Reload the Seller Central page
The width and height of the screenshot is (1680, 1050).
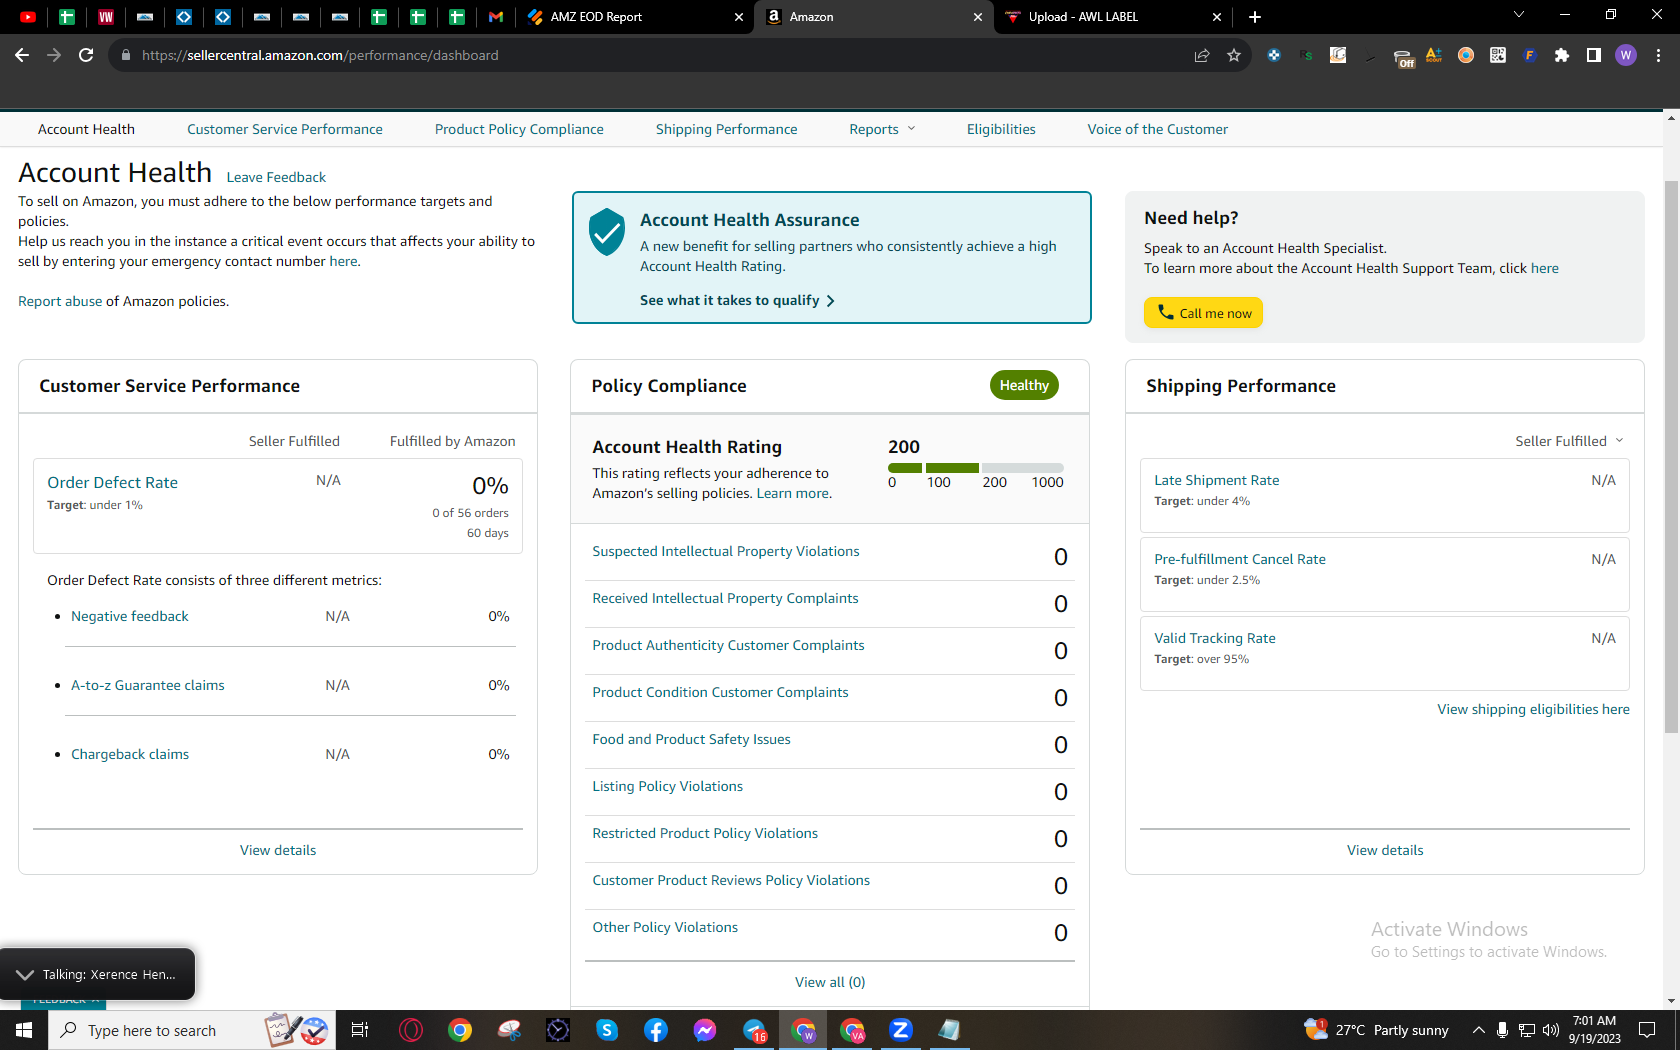[x=86, y=55]
